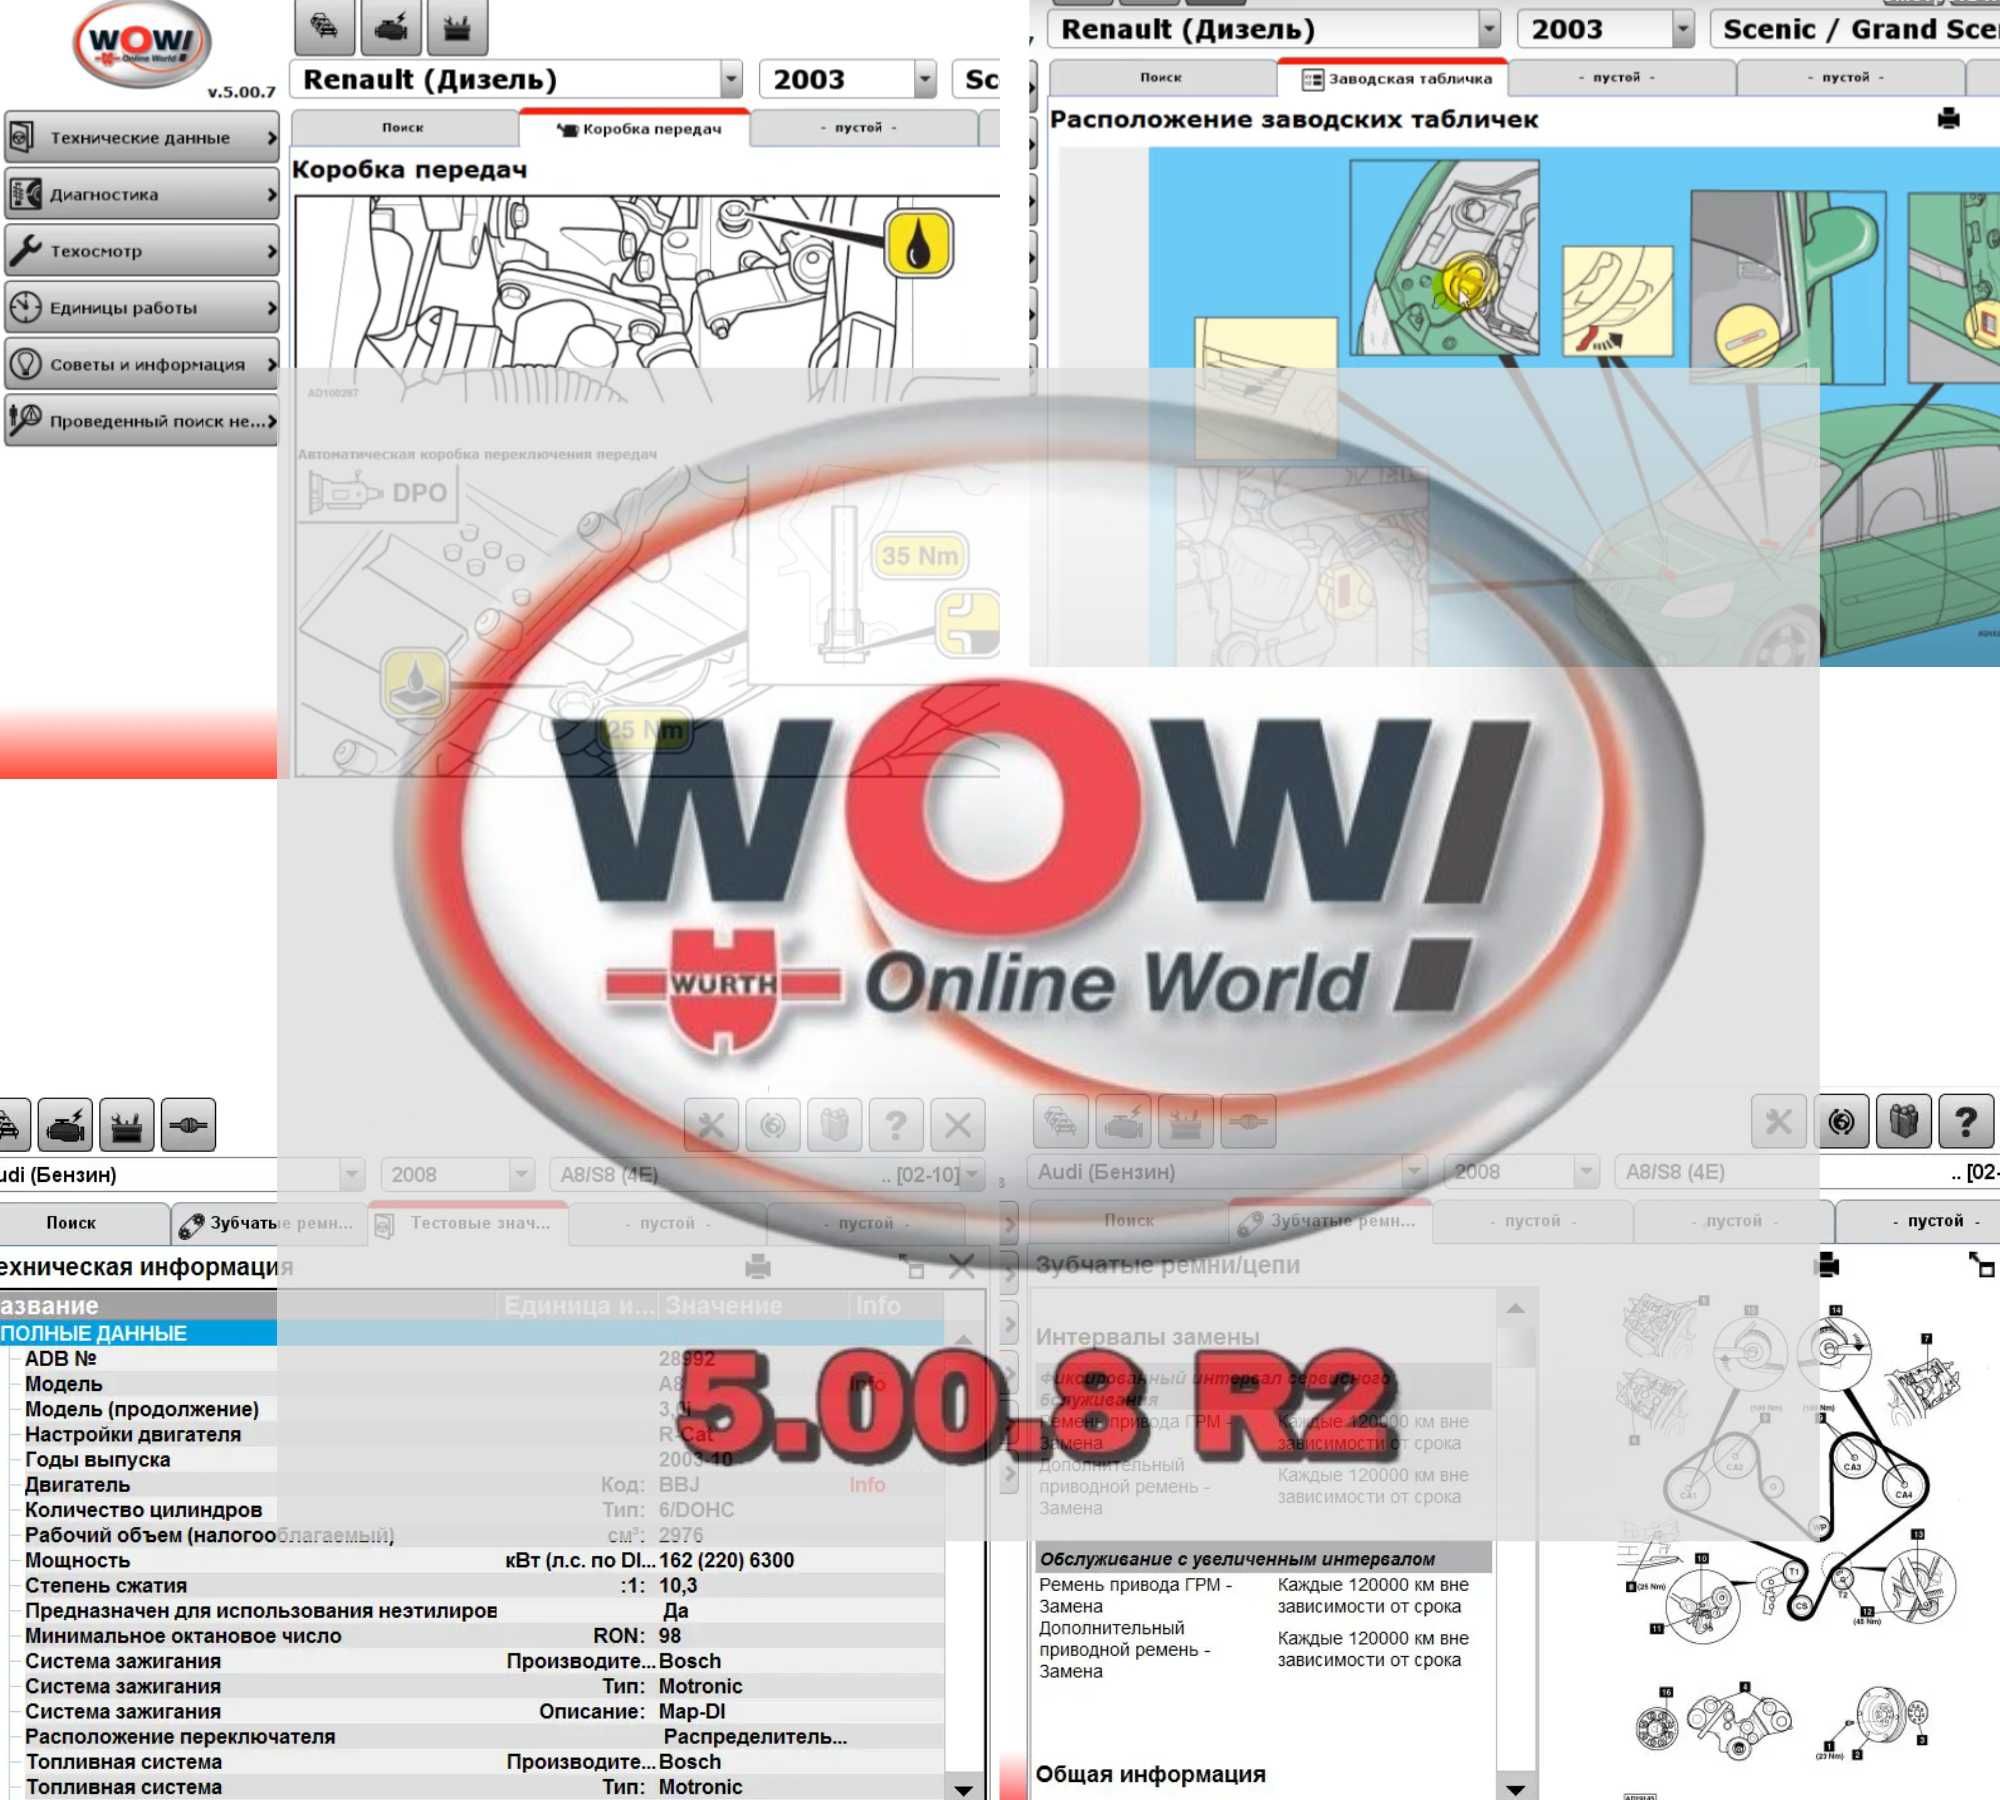The width and height of the screenshot is (2000, 1800).
Task: Open Советы и информация sidebar menu
Action: coord(141,364)
